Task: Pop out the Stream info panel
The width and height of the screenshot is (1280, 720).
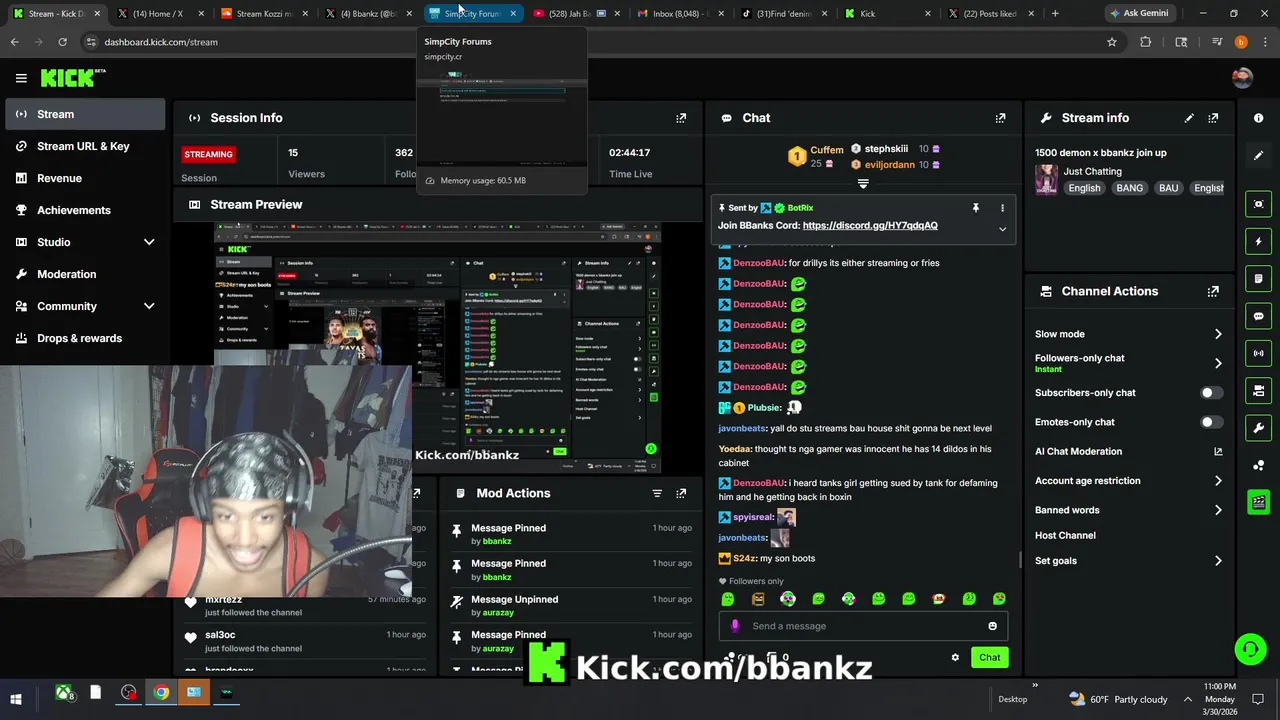Action: click(x=1213, y=118)
